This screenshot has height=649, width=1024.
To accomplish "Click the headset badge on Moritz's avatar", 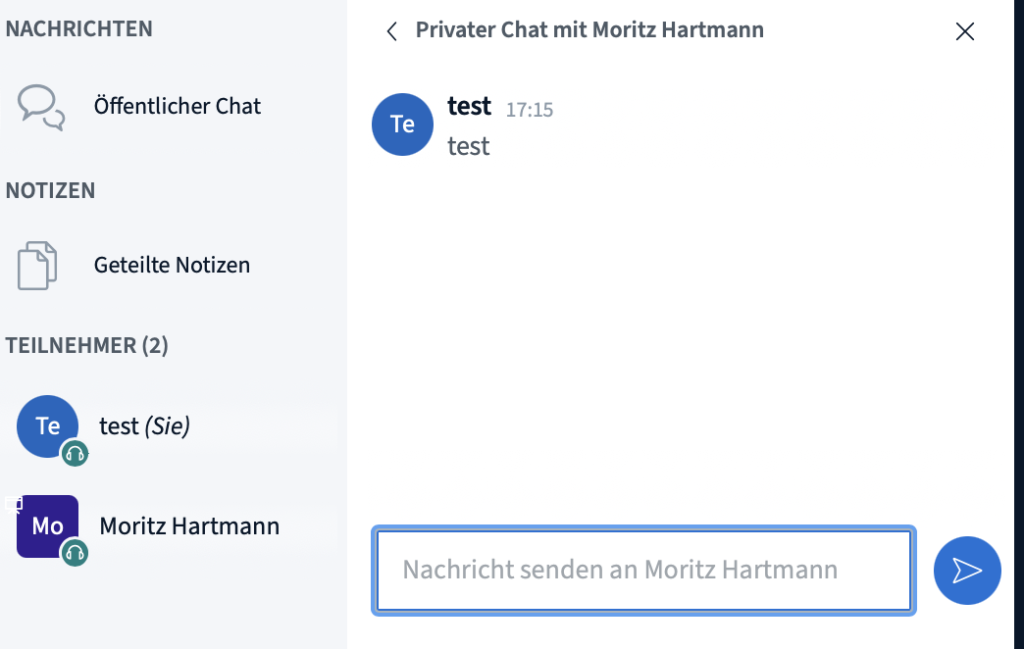I will (74, 553).
